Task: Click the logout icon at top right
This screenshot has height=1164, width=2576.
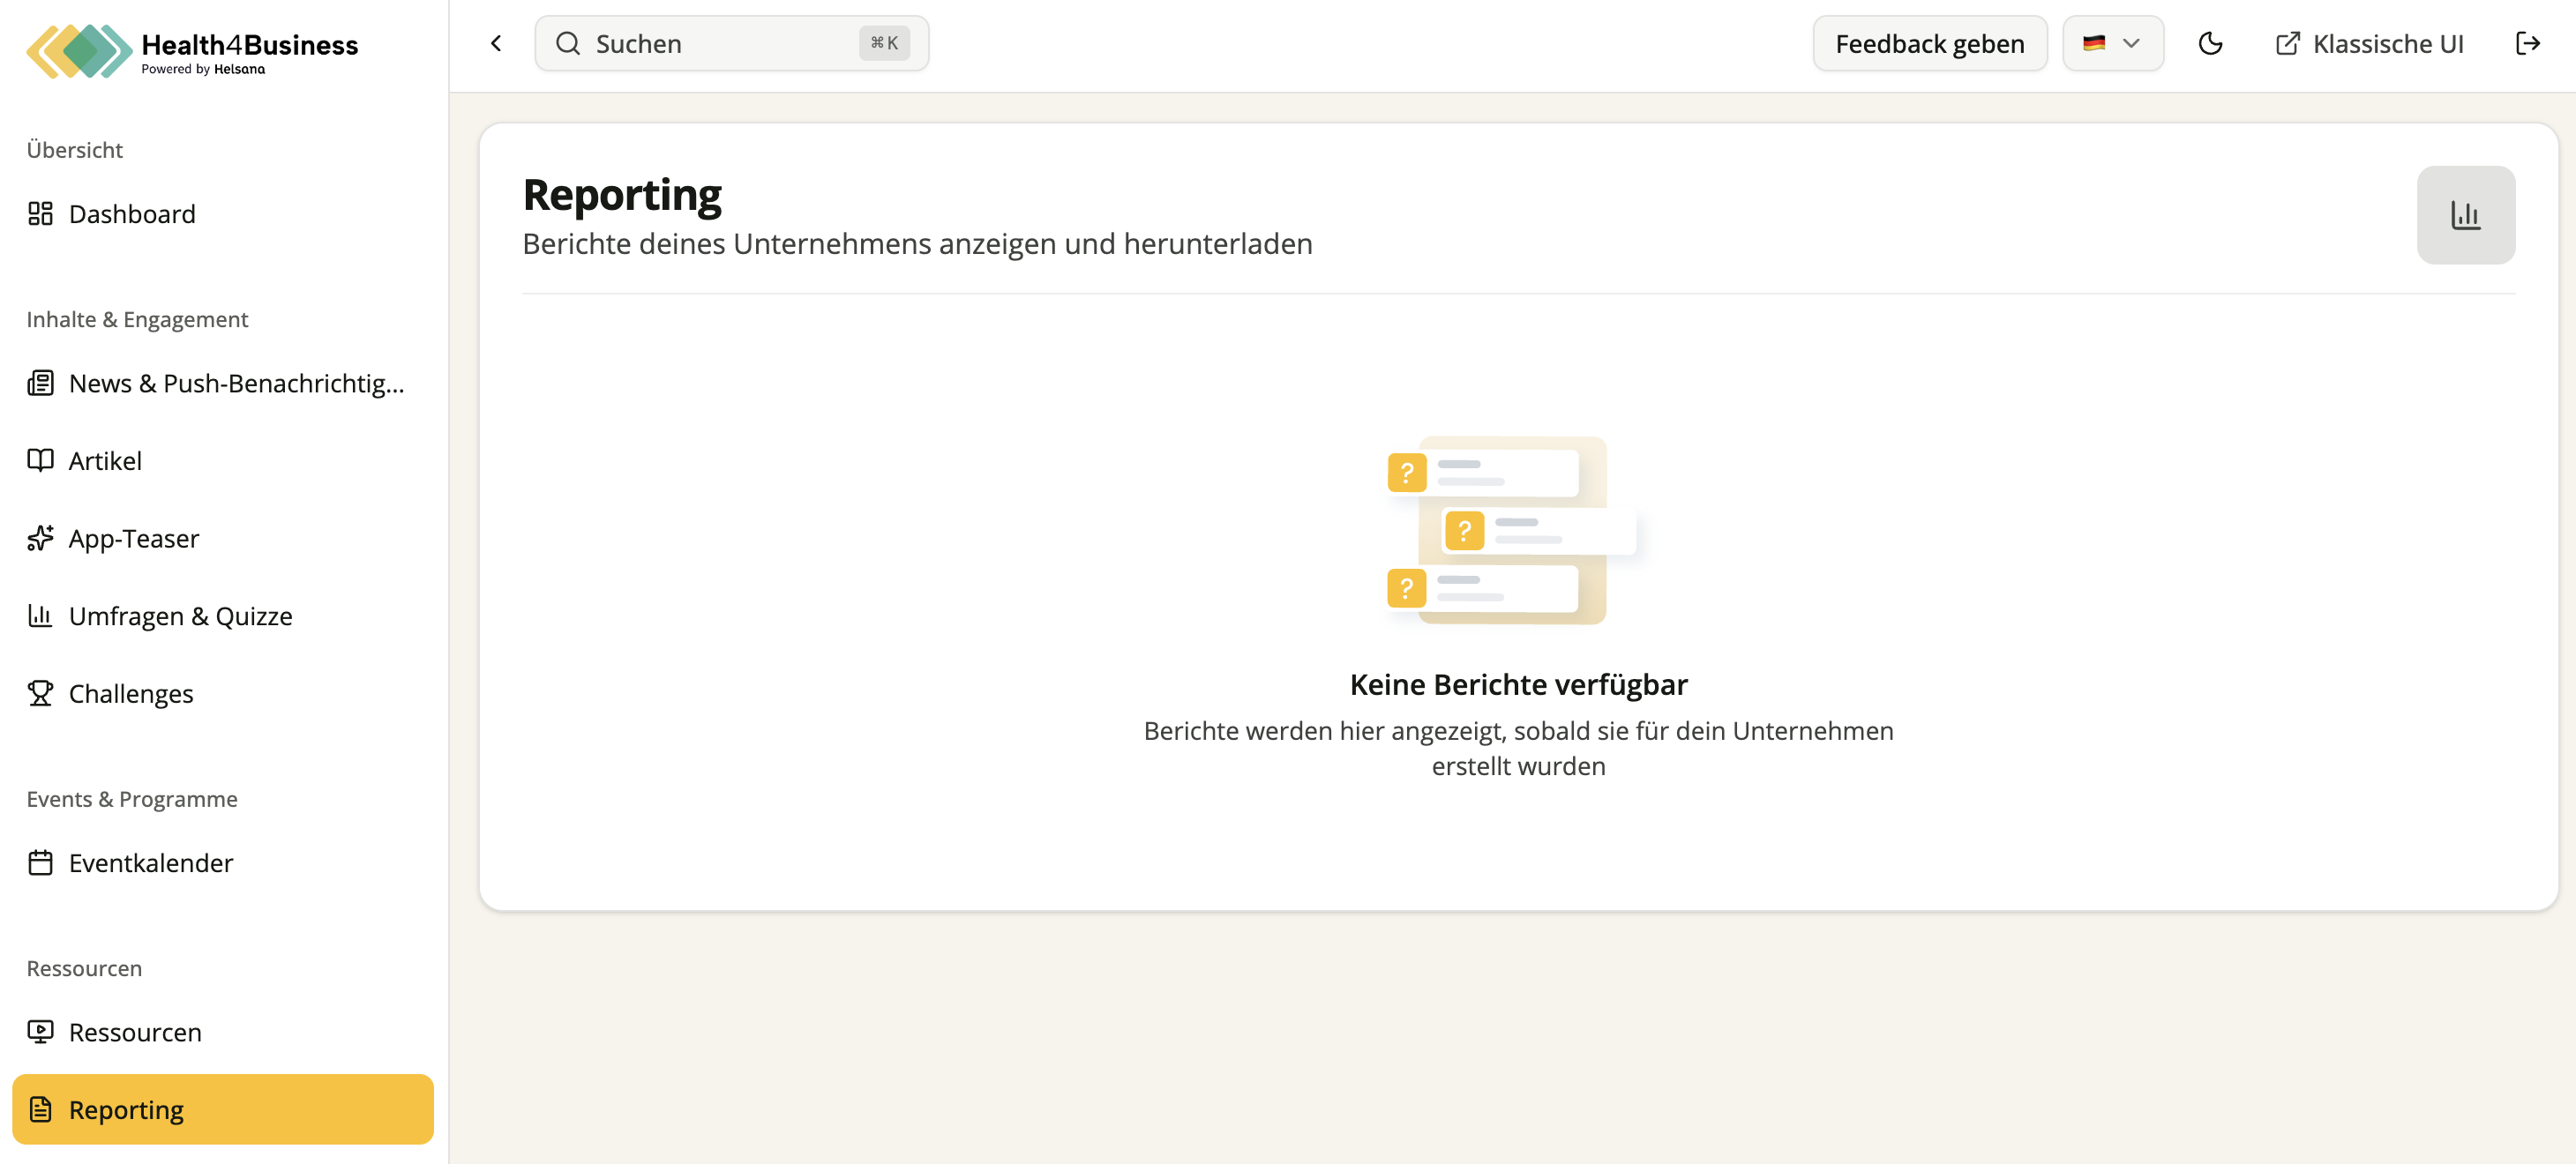Action: pos(2527,43)
